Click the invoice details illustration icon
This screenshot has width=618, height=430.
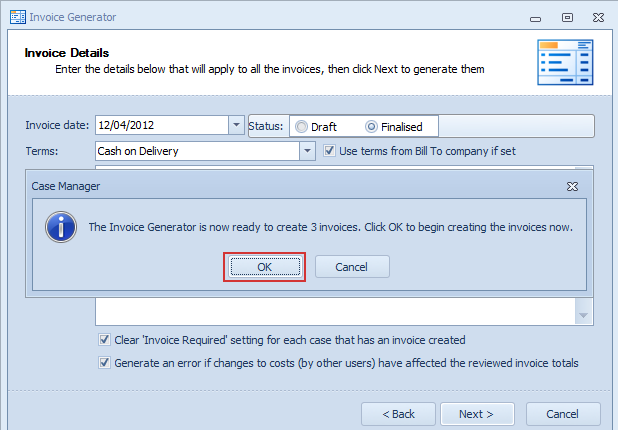tap(565, 62)
